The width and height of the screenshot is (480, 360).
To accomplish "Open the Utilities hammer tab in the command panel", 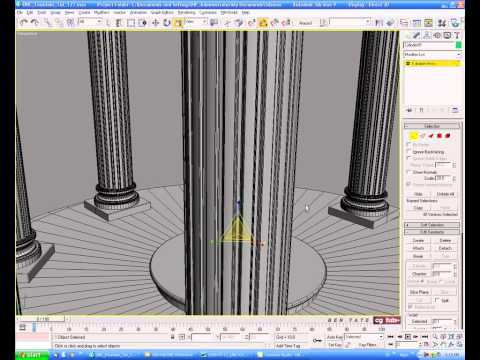I will [x=457, y=35].
